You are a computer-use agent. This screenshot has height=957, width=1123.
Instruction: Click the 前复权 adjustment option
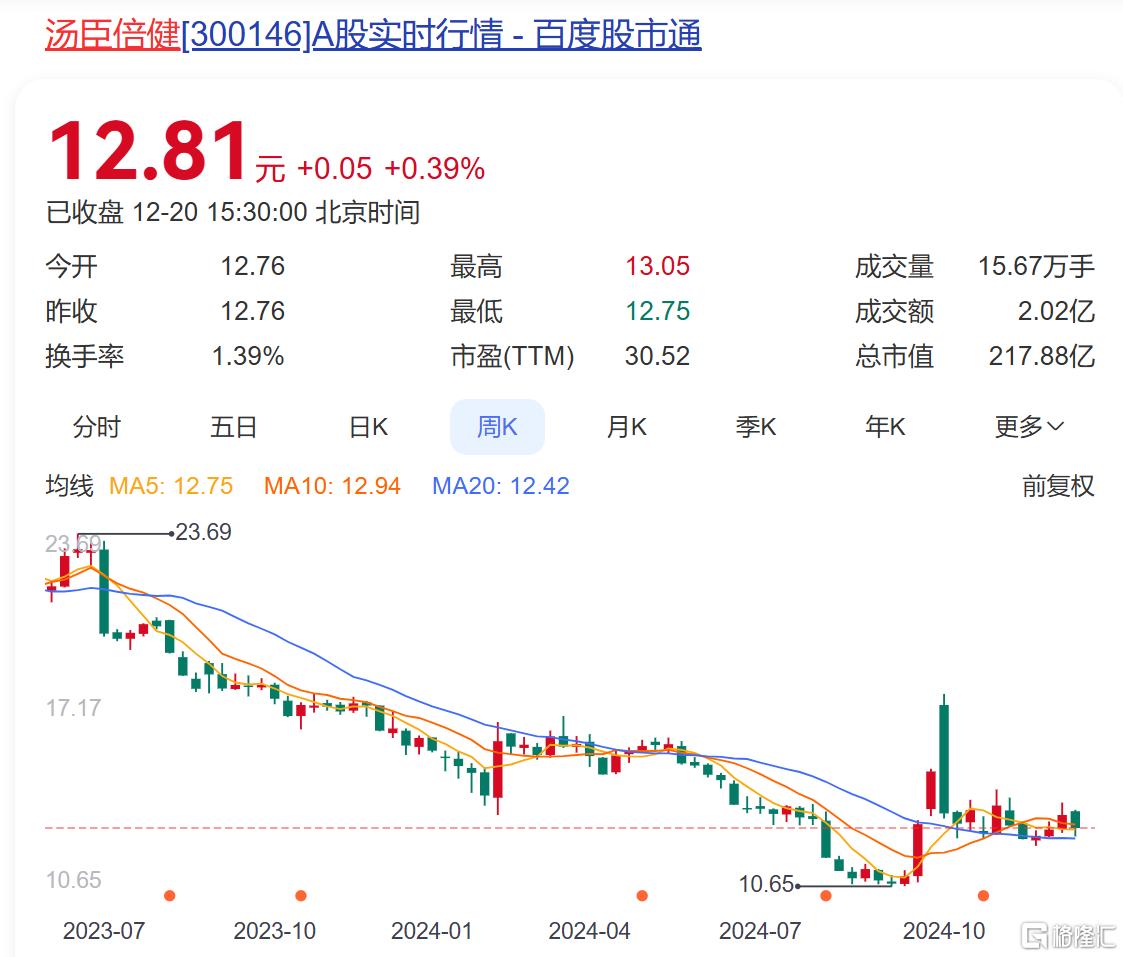(x=1058, y=486)
